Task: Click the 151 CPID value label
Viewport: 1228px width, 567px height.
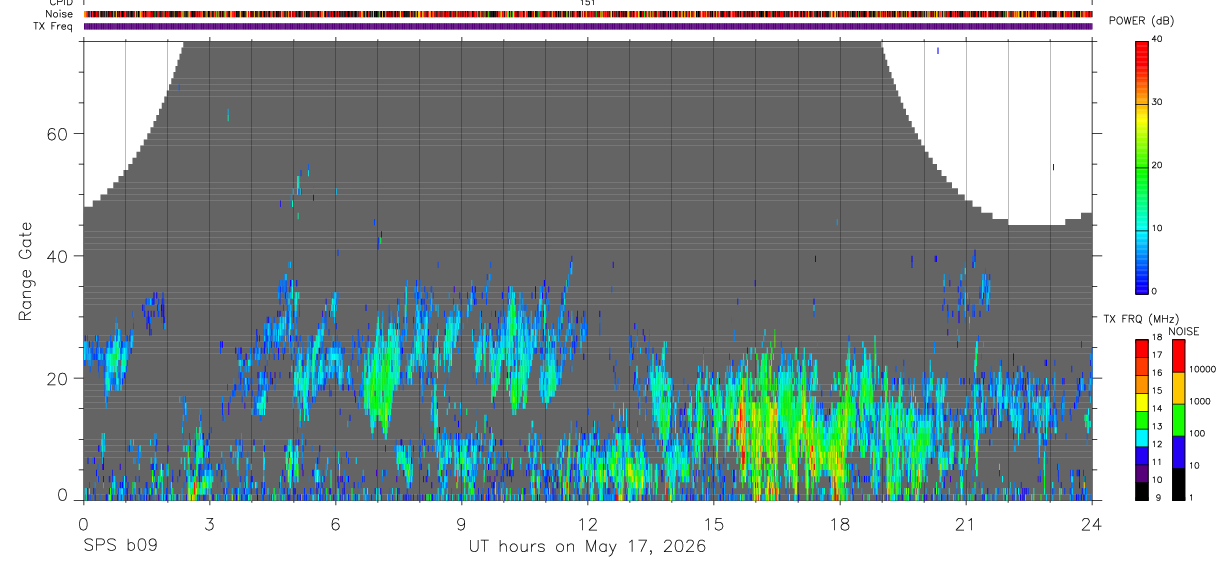Action: click(587, 3)
